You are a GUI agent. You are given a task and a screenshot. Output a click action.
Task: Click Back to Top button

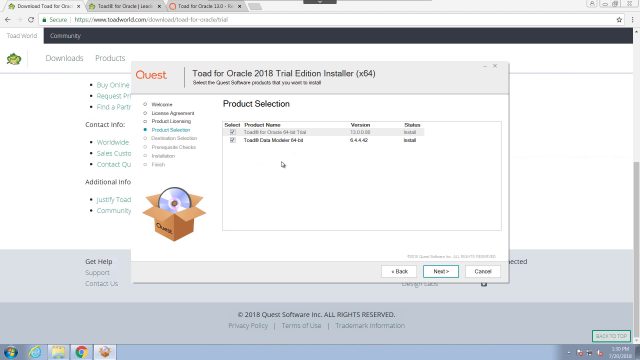point(611,336)
